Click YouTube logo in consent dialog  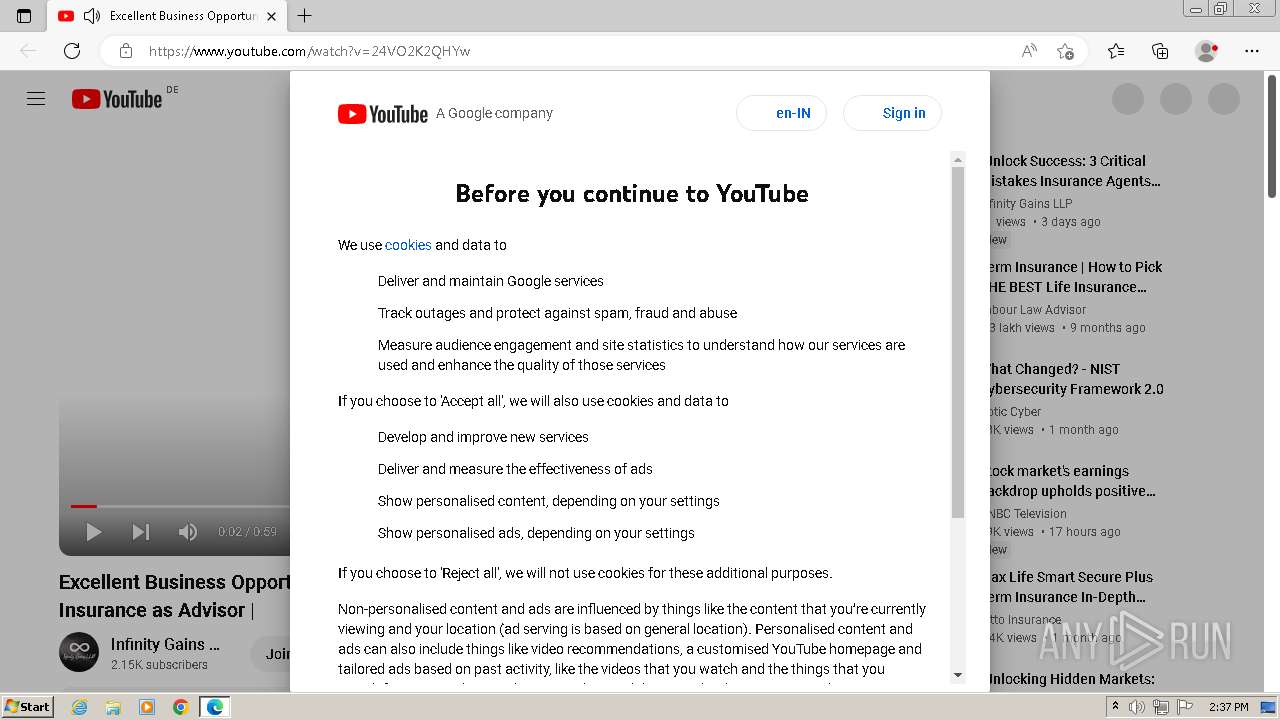tap(383, 114)
